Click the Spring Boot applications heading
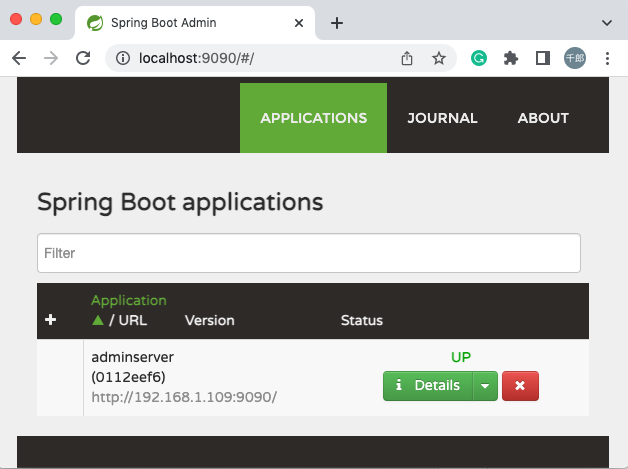The image size is (628, 469). coord(180,202)
